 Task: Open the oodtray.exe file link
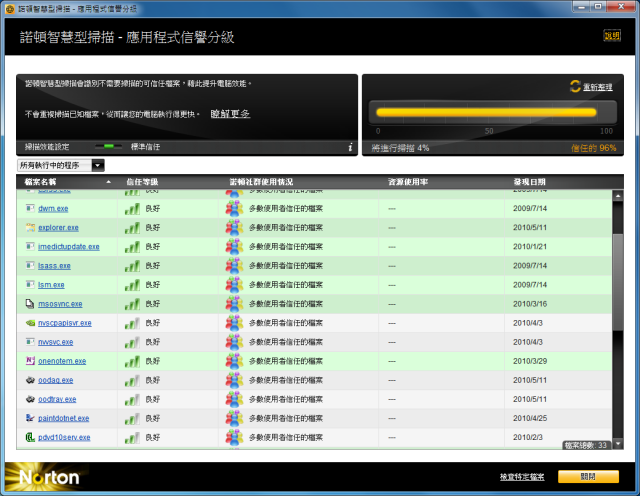[57, 400]
